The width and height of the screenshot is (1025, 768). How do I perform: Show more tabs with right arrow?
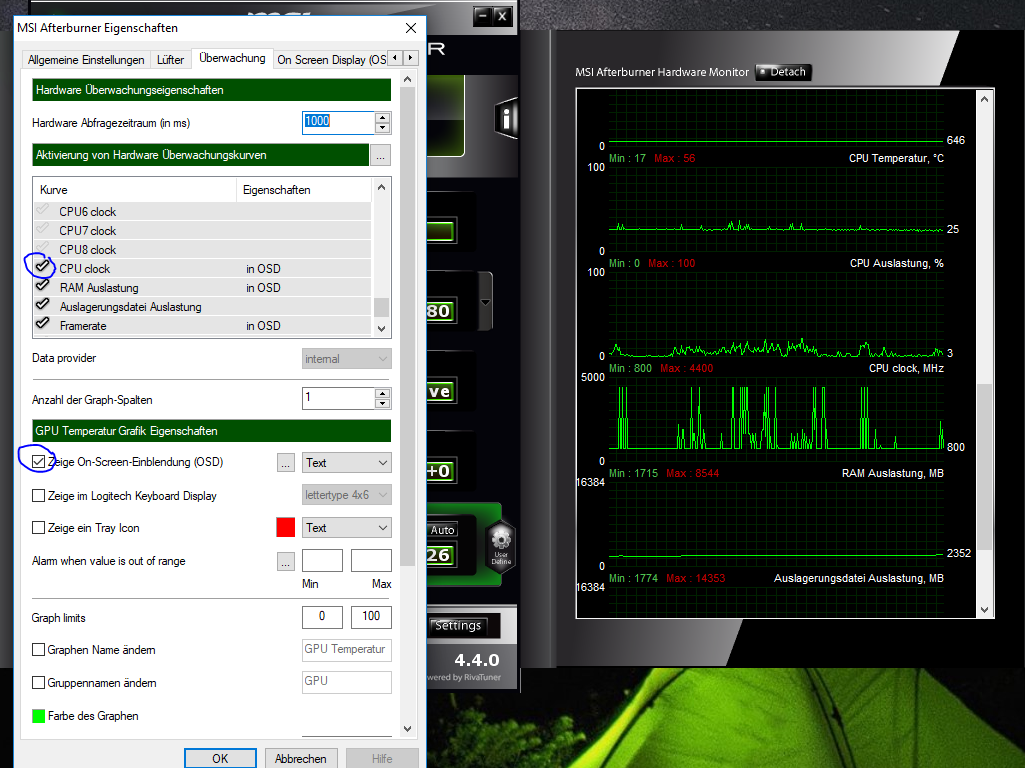(x=411, y=58)
